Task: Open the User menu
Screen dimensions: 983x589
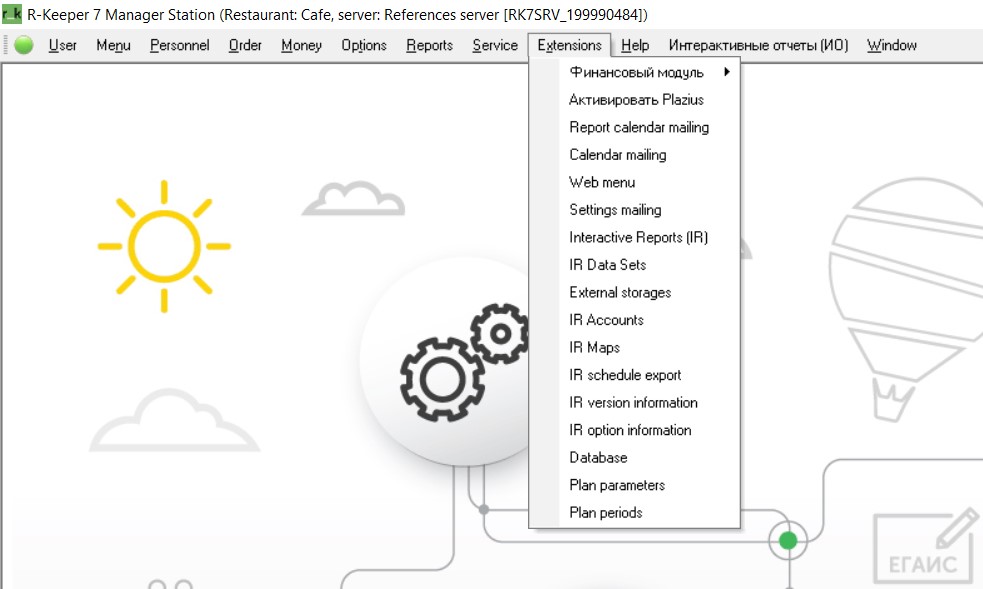Action: (x=63, y=45)
